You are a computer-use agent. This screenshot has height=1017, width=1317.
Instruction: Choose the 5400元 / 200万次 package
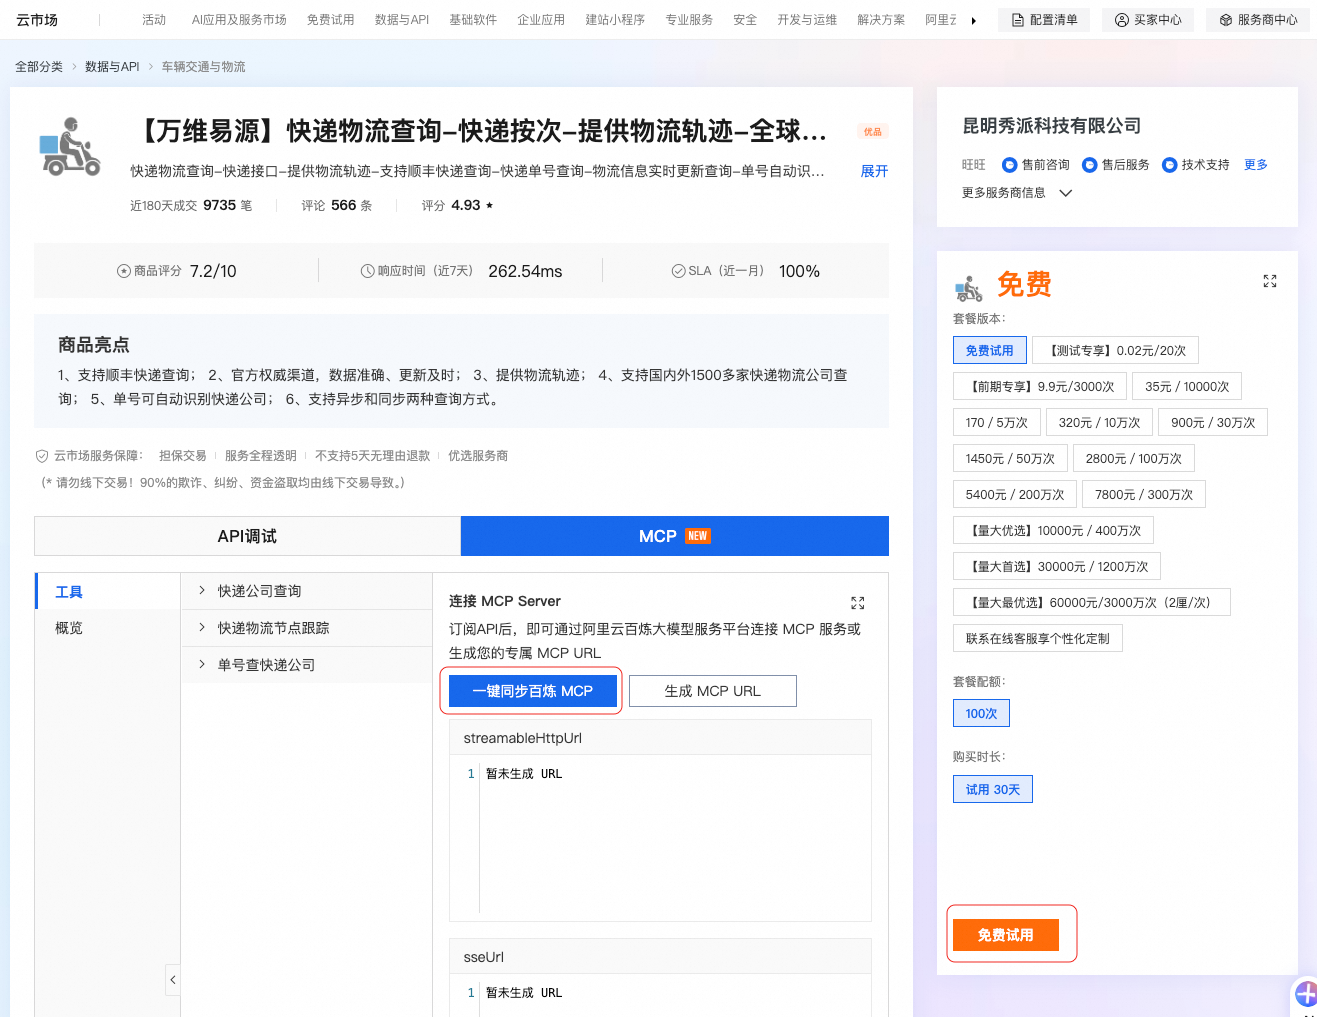point(1015,495)
